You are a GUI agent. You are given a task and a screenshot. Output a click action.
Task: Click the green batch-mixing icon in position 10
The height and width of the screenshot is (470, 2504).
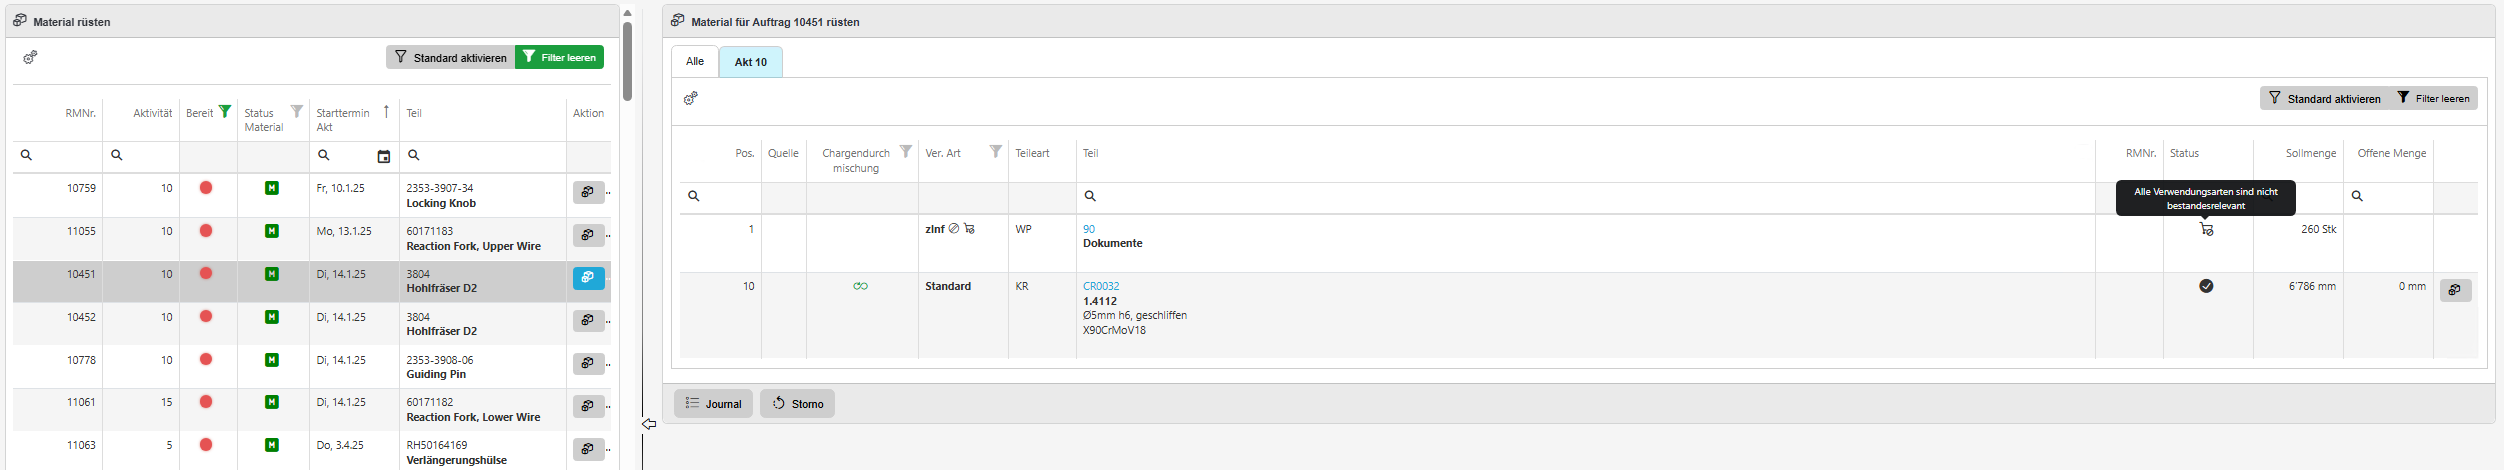coord(860,286)
